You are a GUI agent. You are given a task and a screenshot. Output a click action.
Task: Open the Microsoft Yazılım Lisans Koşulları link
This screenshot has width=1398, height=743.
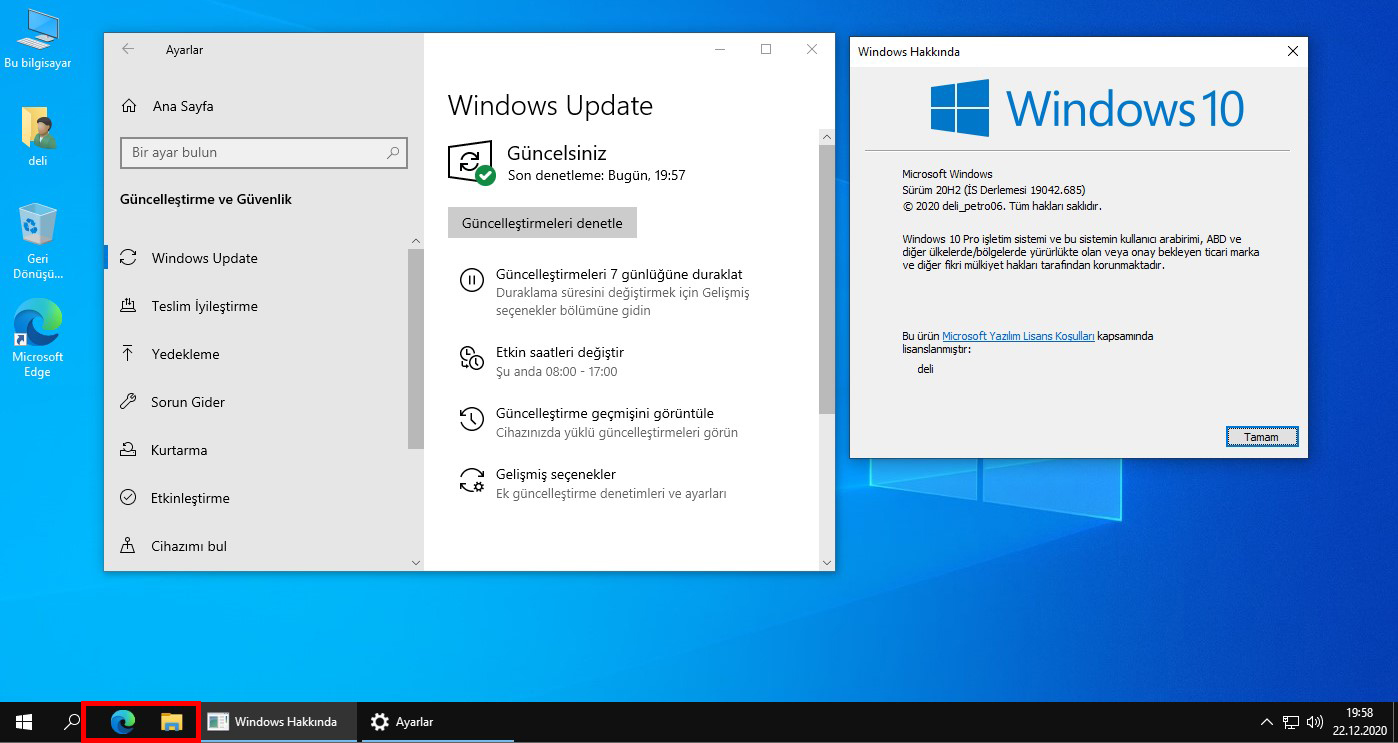pos(1018,336)
